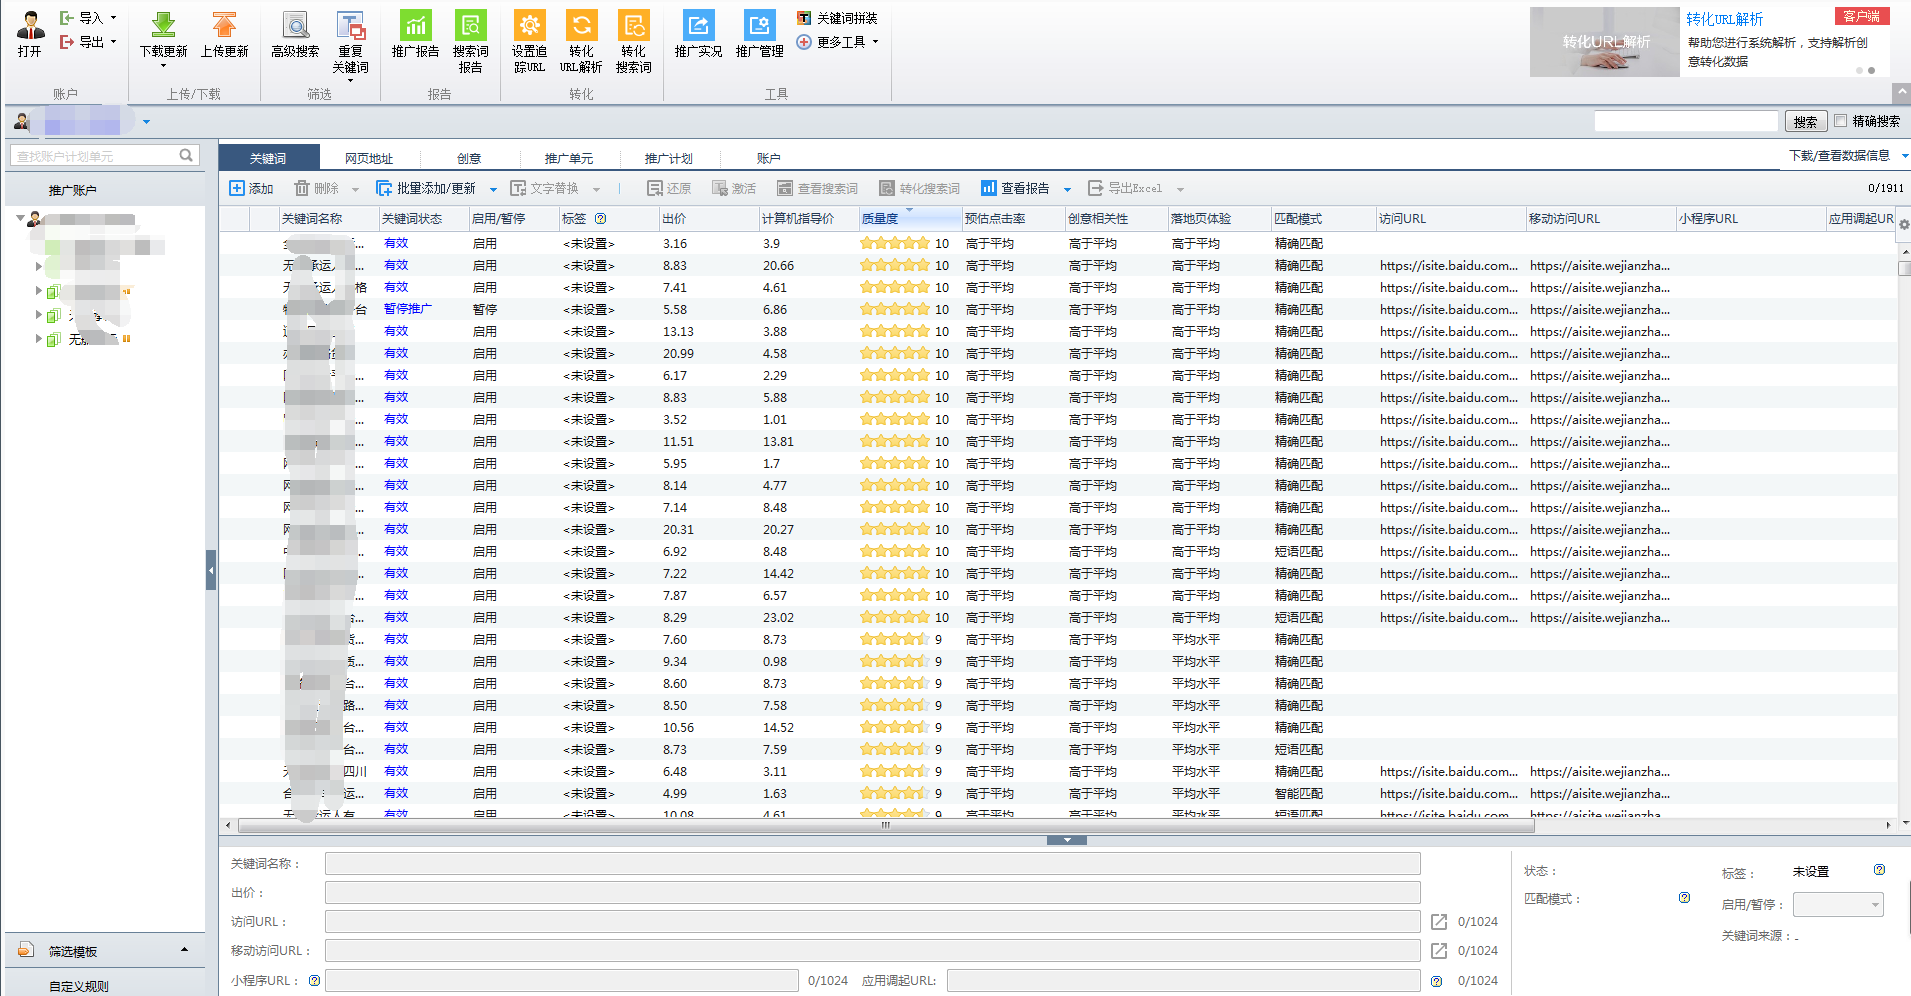Click the 推广管理 icon
The image size is (1911, 996).
pos(759,27)
